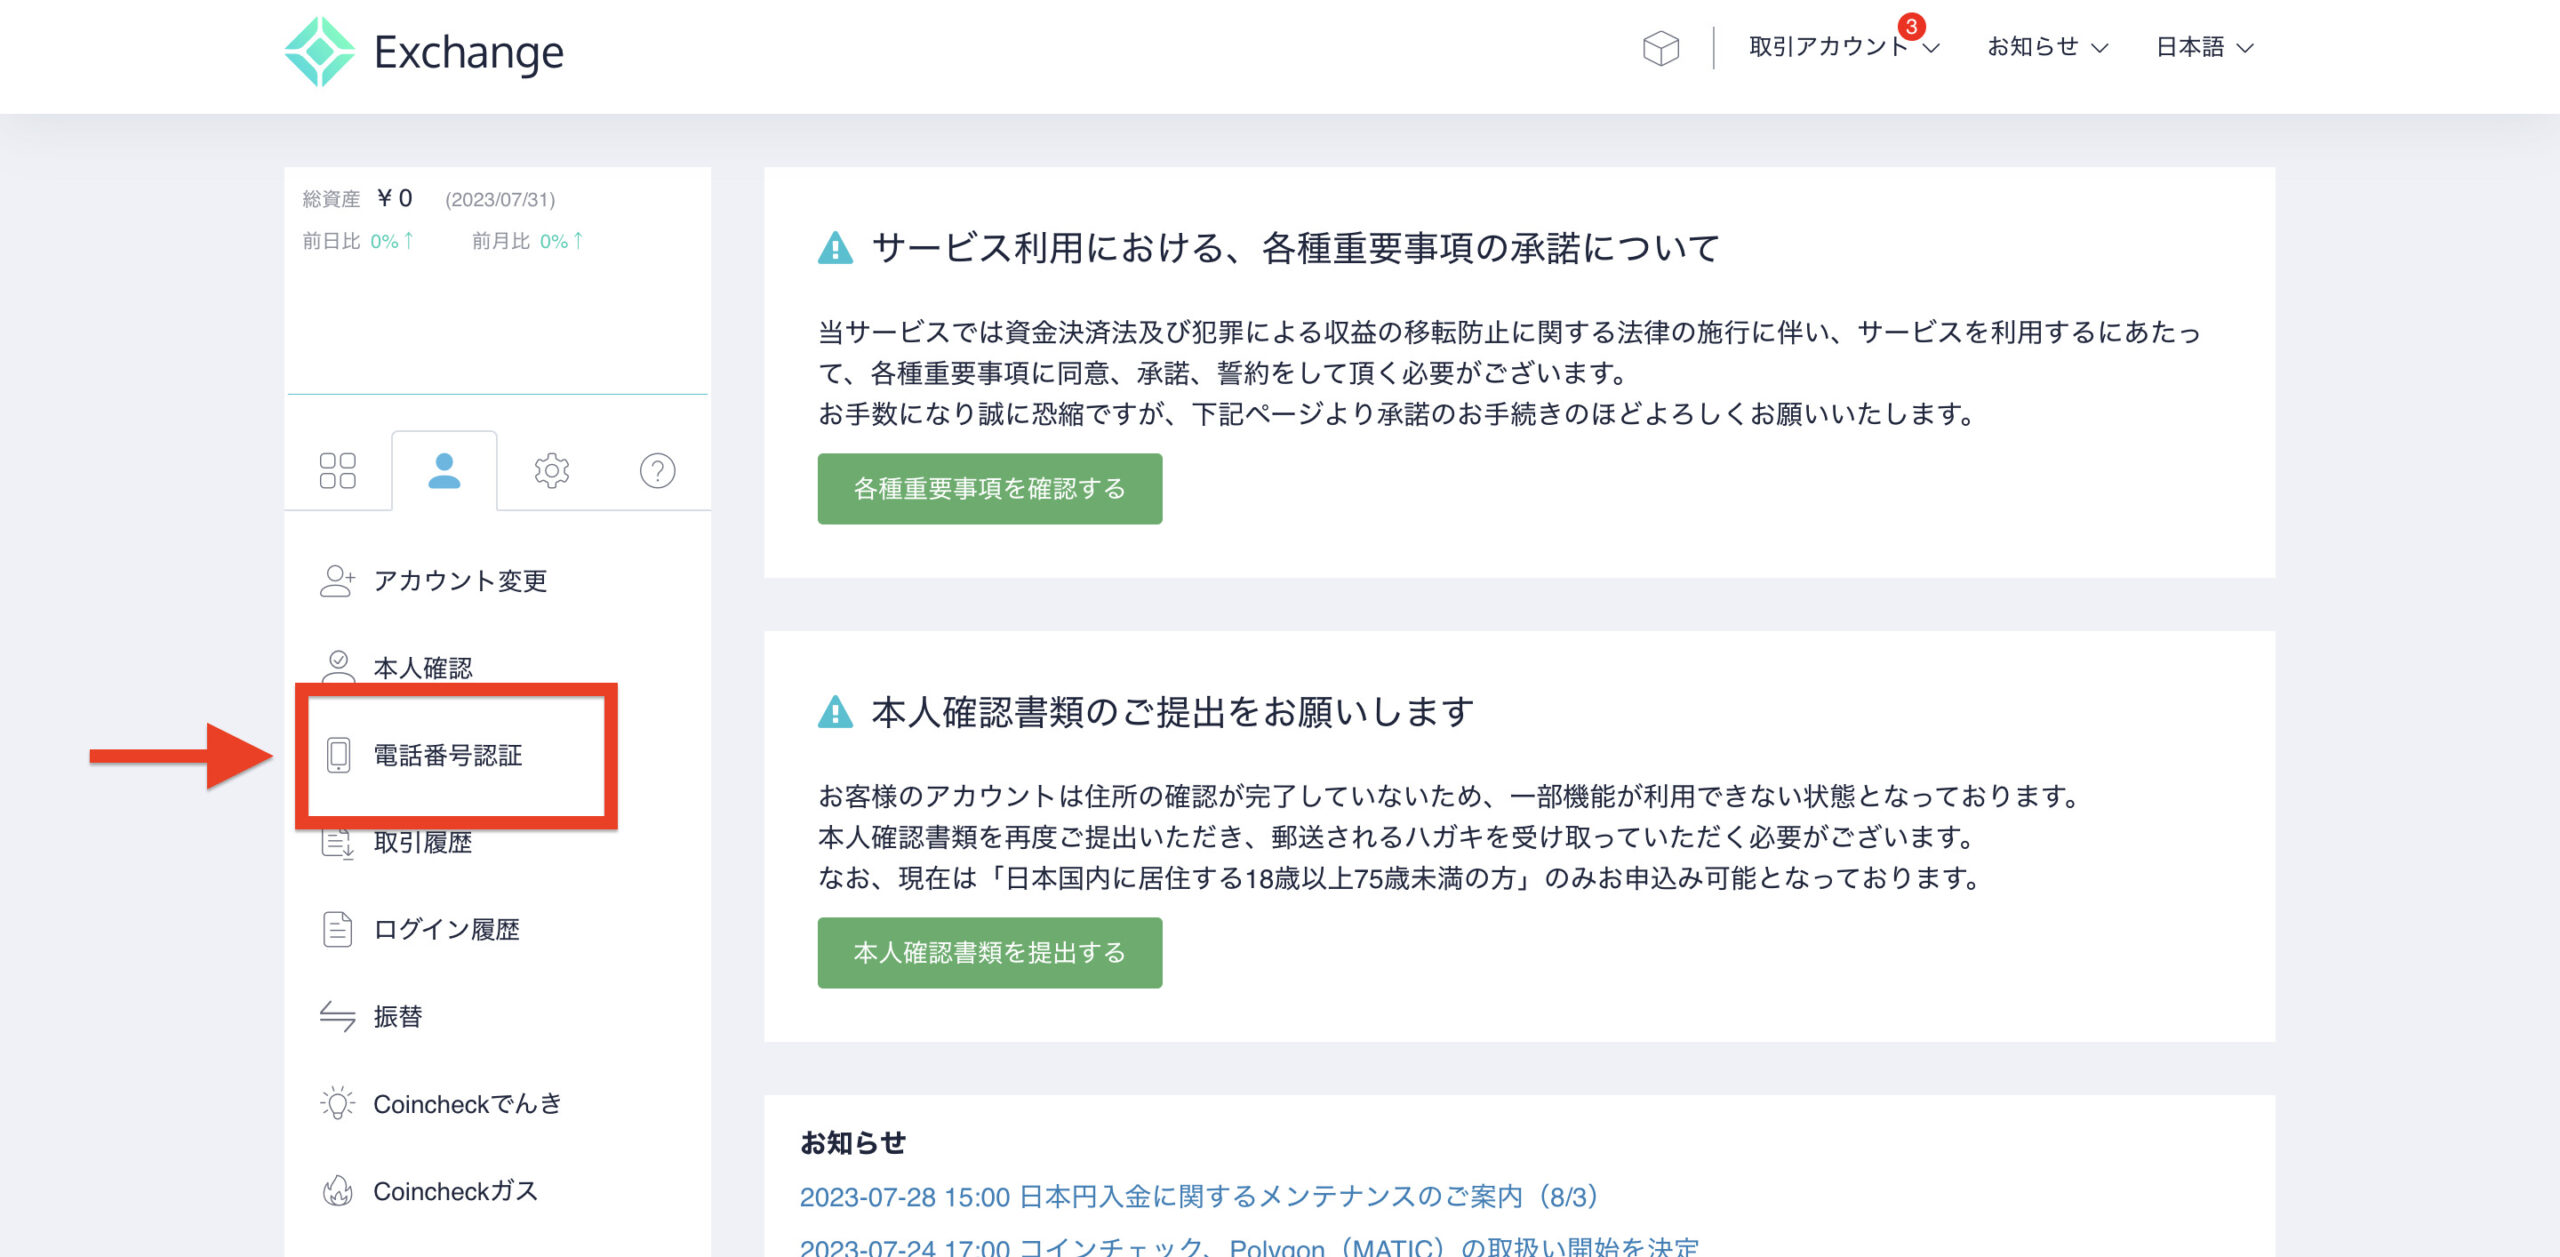This screenshot has width=2560, height=1257.
Task: Click the phone icon for 電話番号認証
Action: (338, 755)
